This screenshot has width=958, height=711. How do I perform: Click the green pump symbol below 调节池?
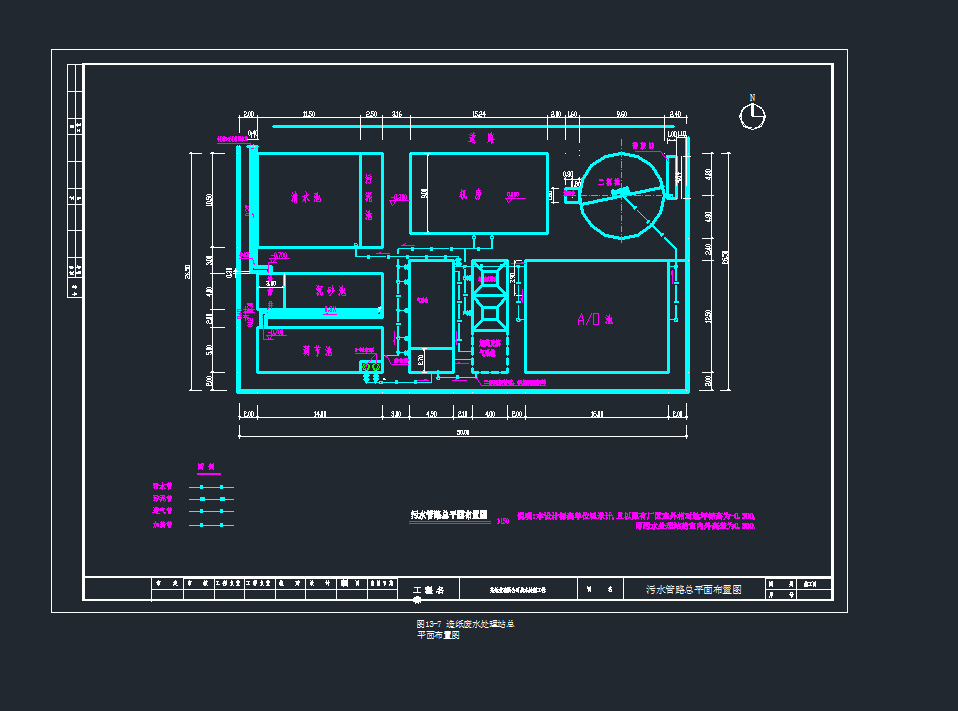click(371, 368)
